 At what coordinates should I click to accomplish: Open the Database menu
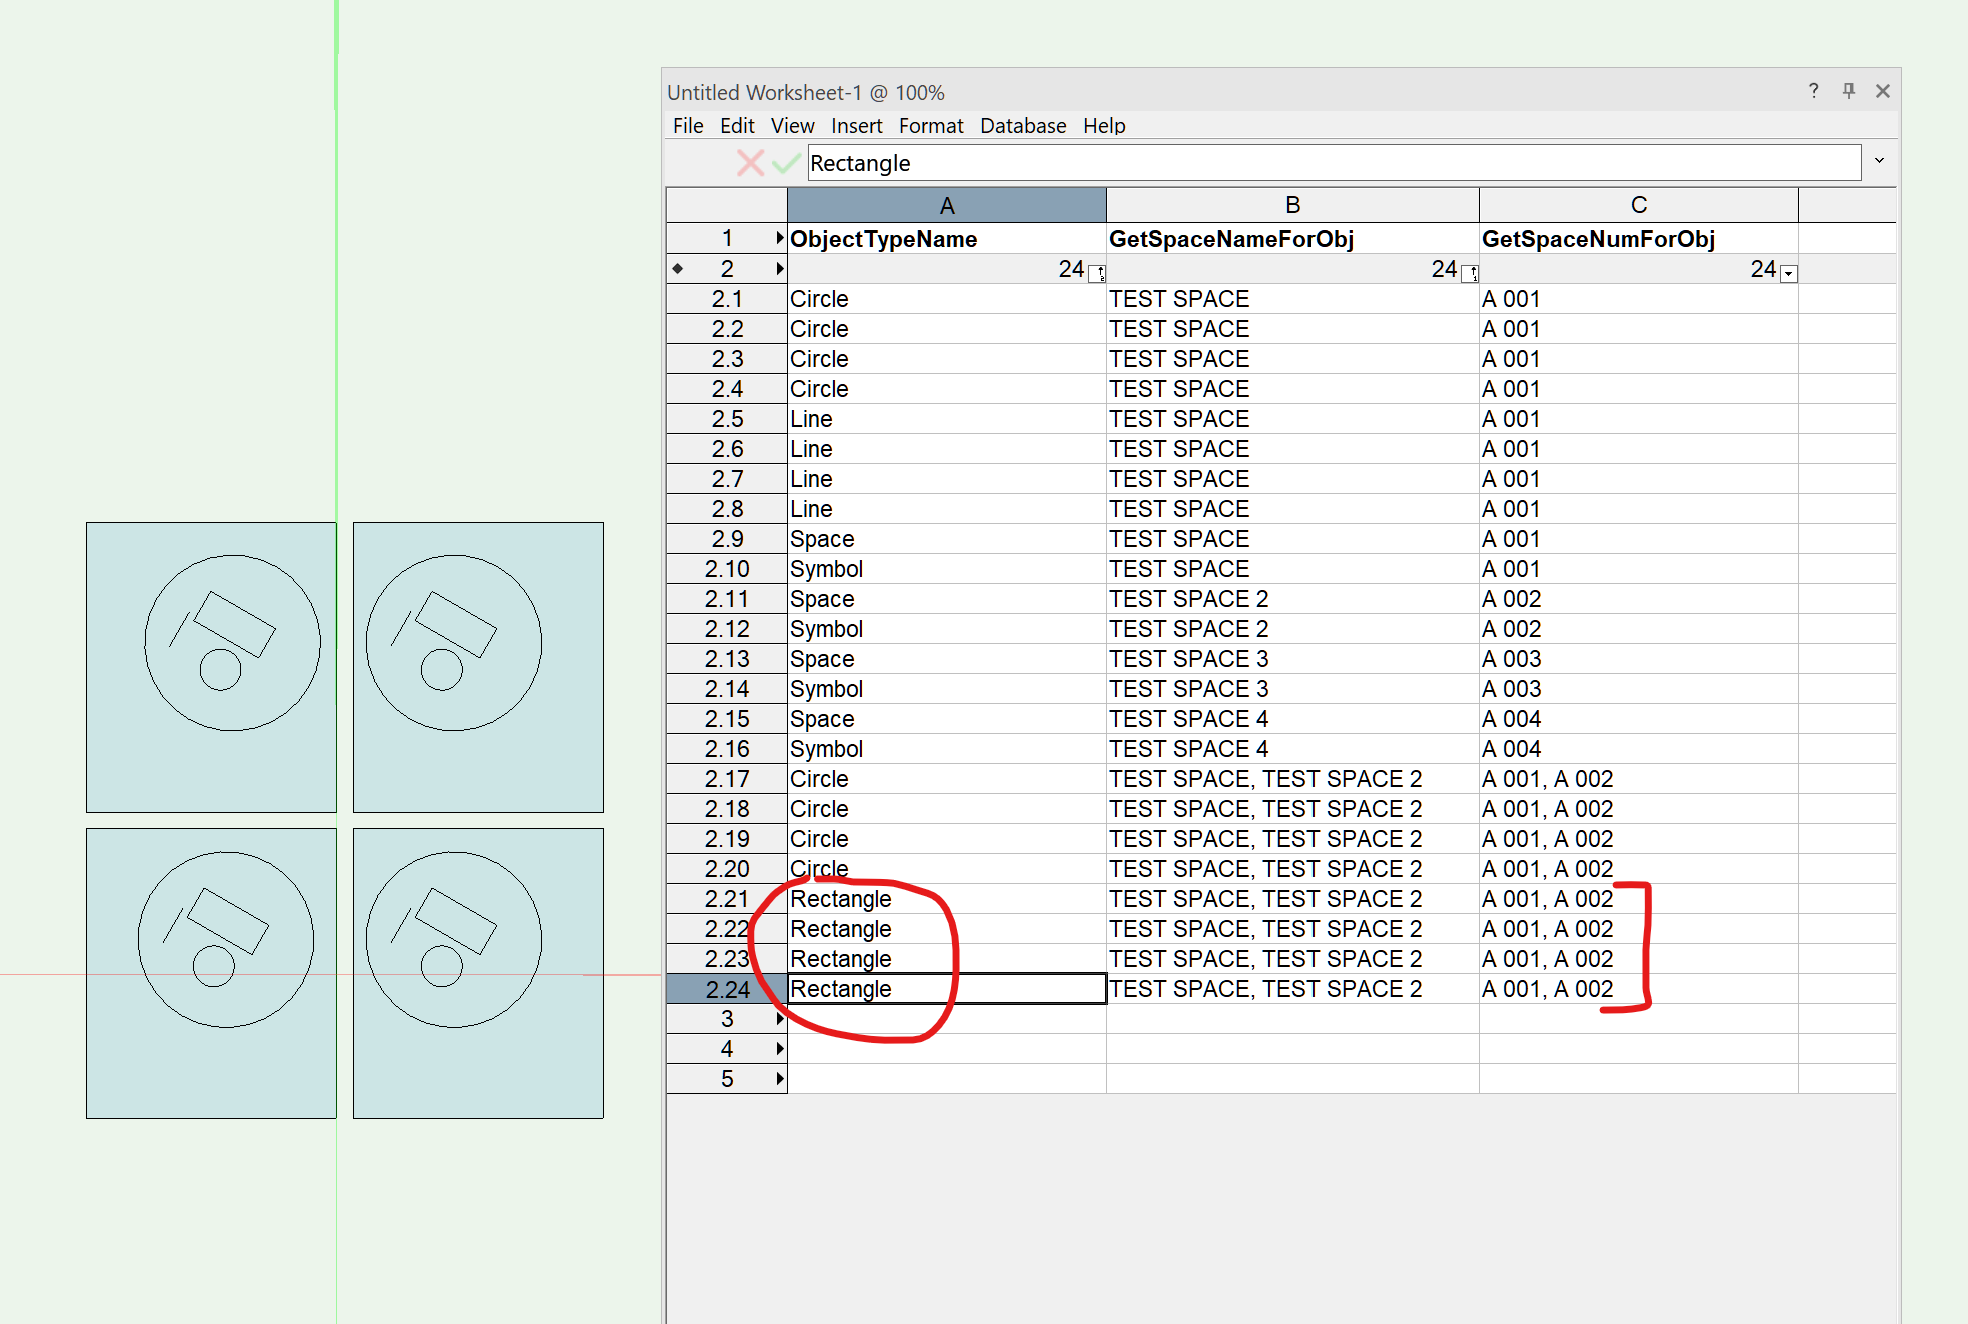(x=1022, y=126)
